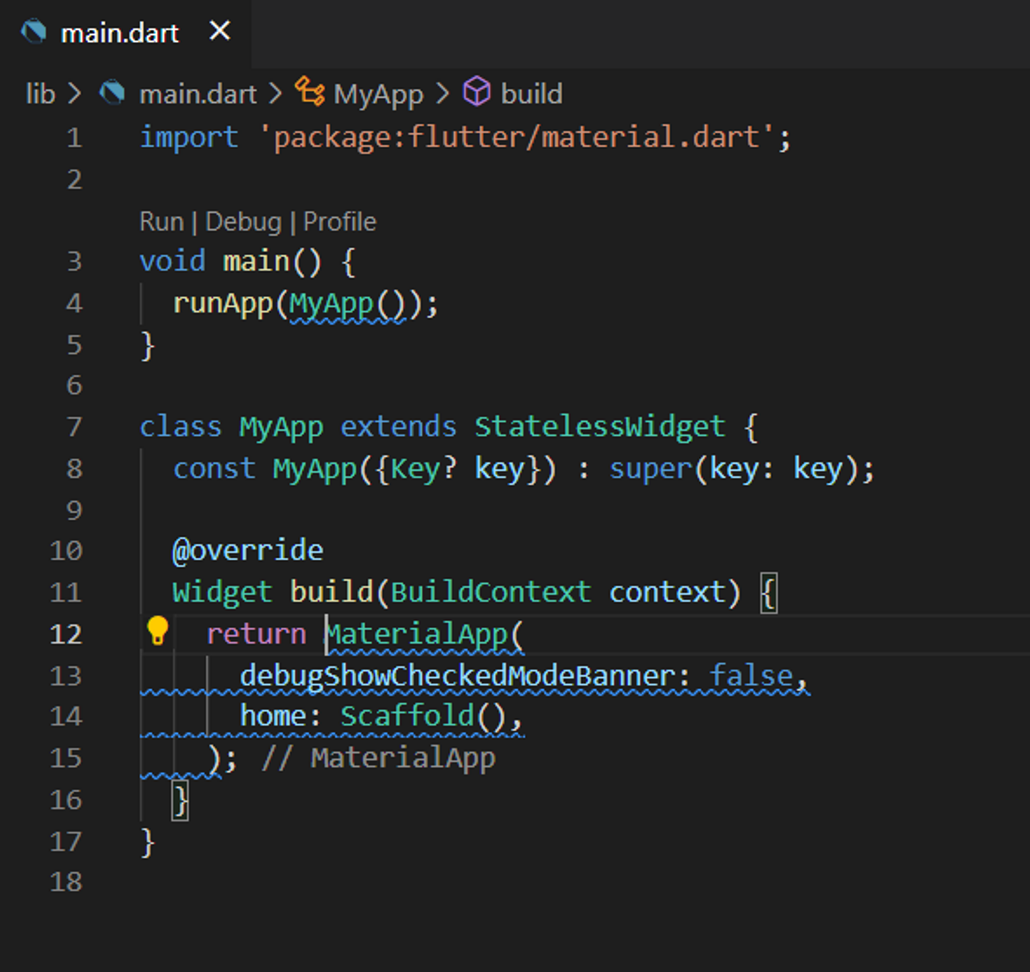Click 'super' in the constructor line
Viewport: 1030px width, 972px height.
point(651,470)
